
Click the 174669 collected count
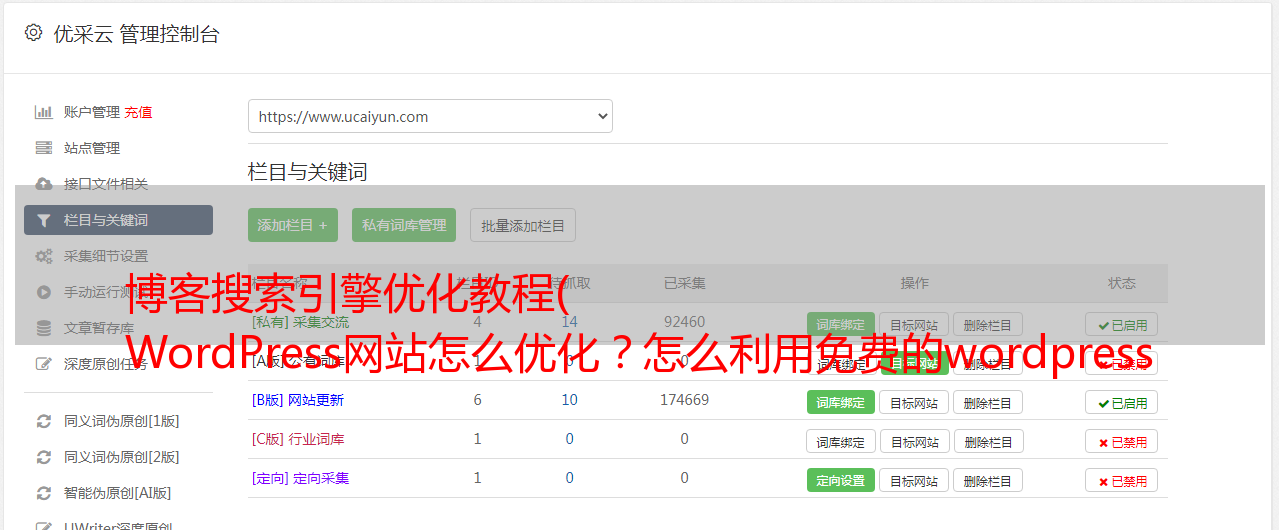coord(684,400)
